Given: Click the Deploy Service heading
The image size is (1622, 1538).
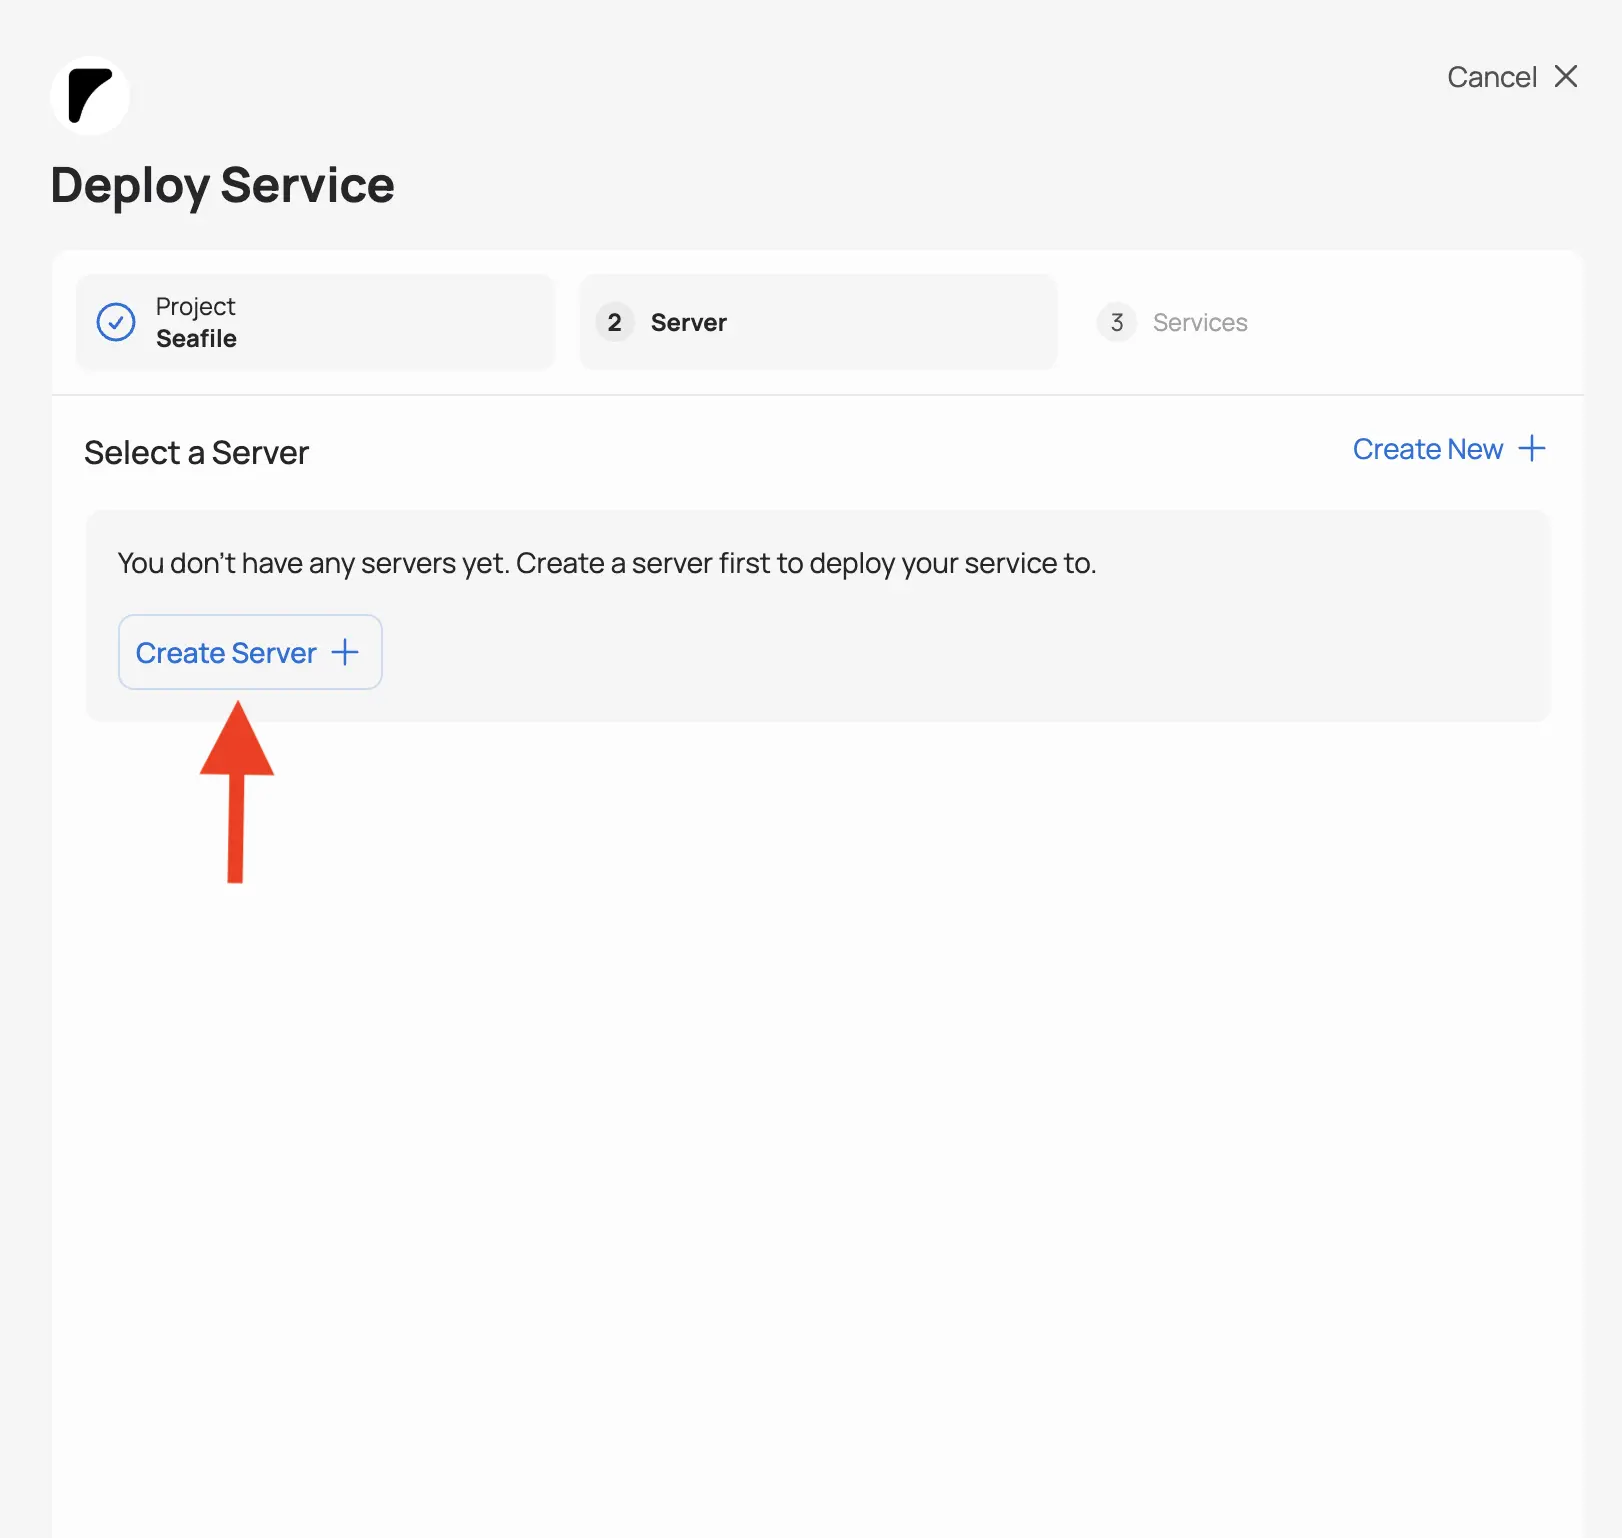Looking at the screenshot, I should pos(222,185).
